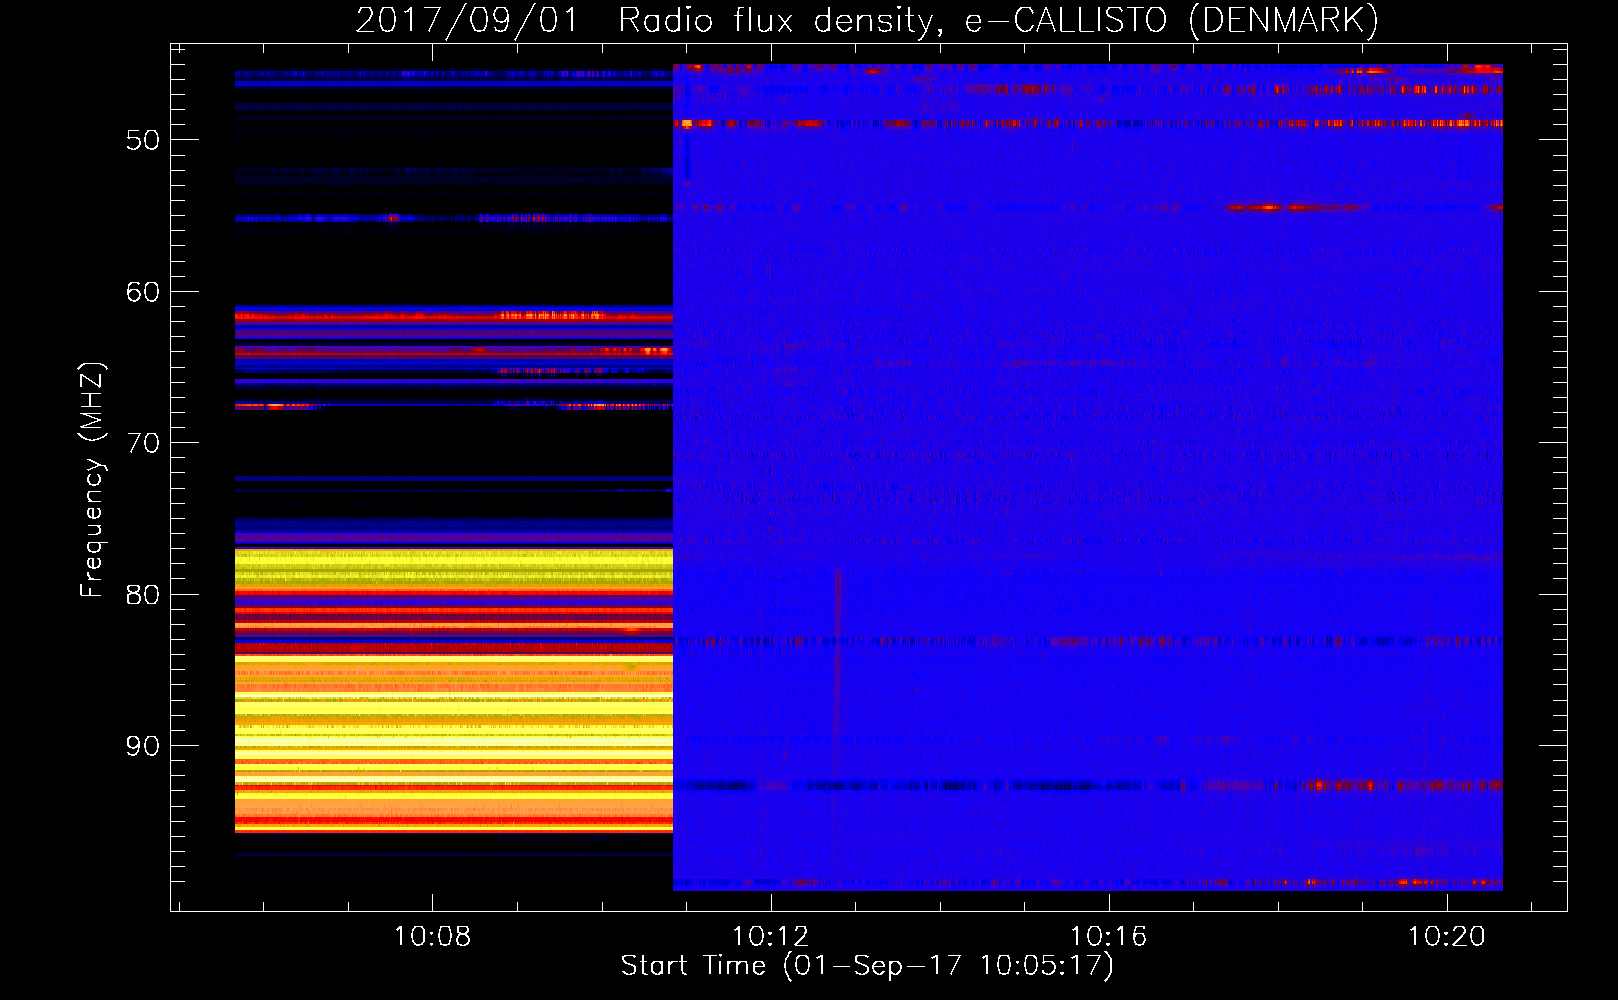
Task: Click the 10:12 time tick label
Action: pos(770,936)
